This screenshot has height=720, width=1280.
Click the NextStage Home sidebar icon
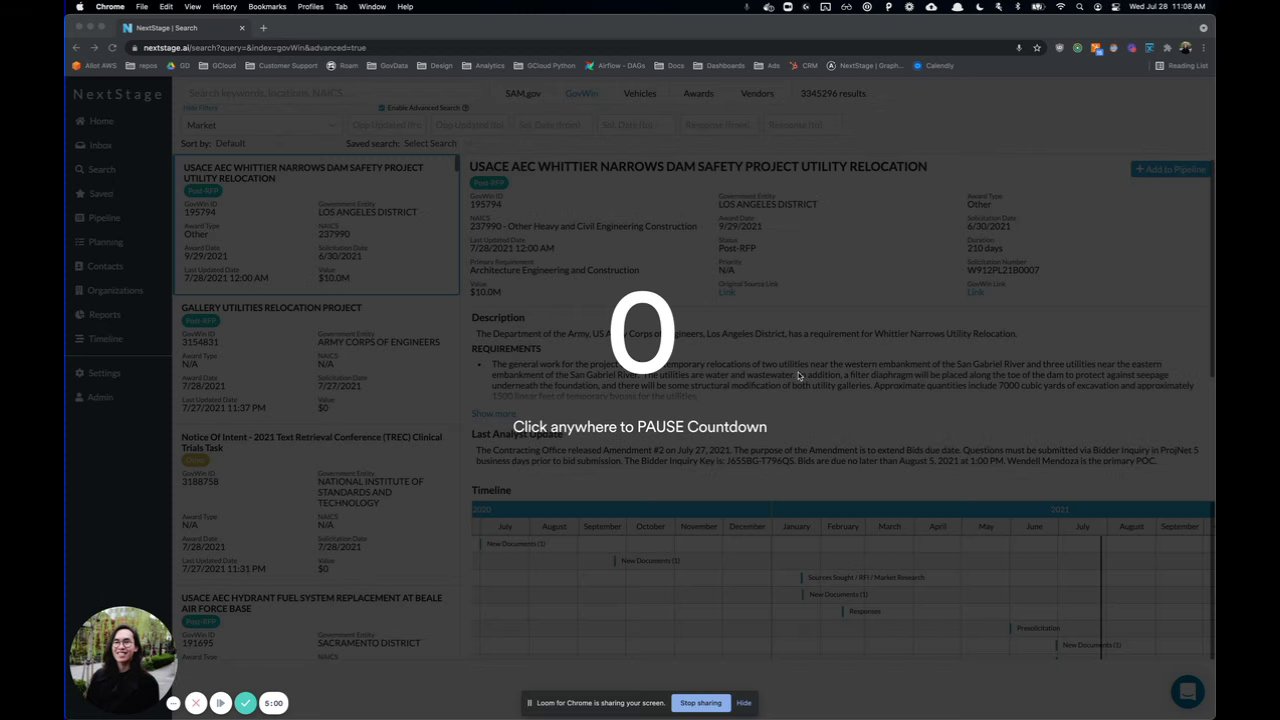80,121
